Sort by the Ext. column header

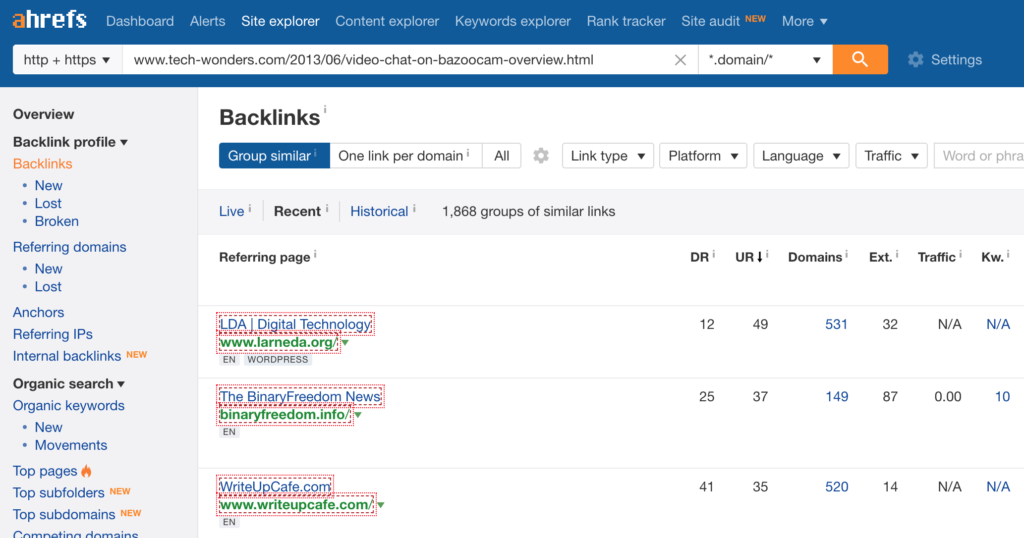[880, 257]
